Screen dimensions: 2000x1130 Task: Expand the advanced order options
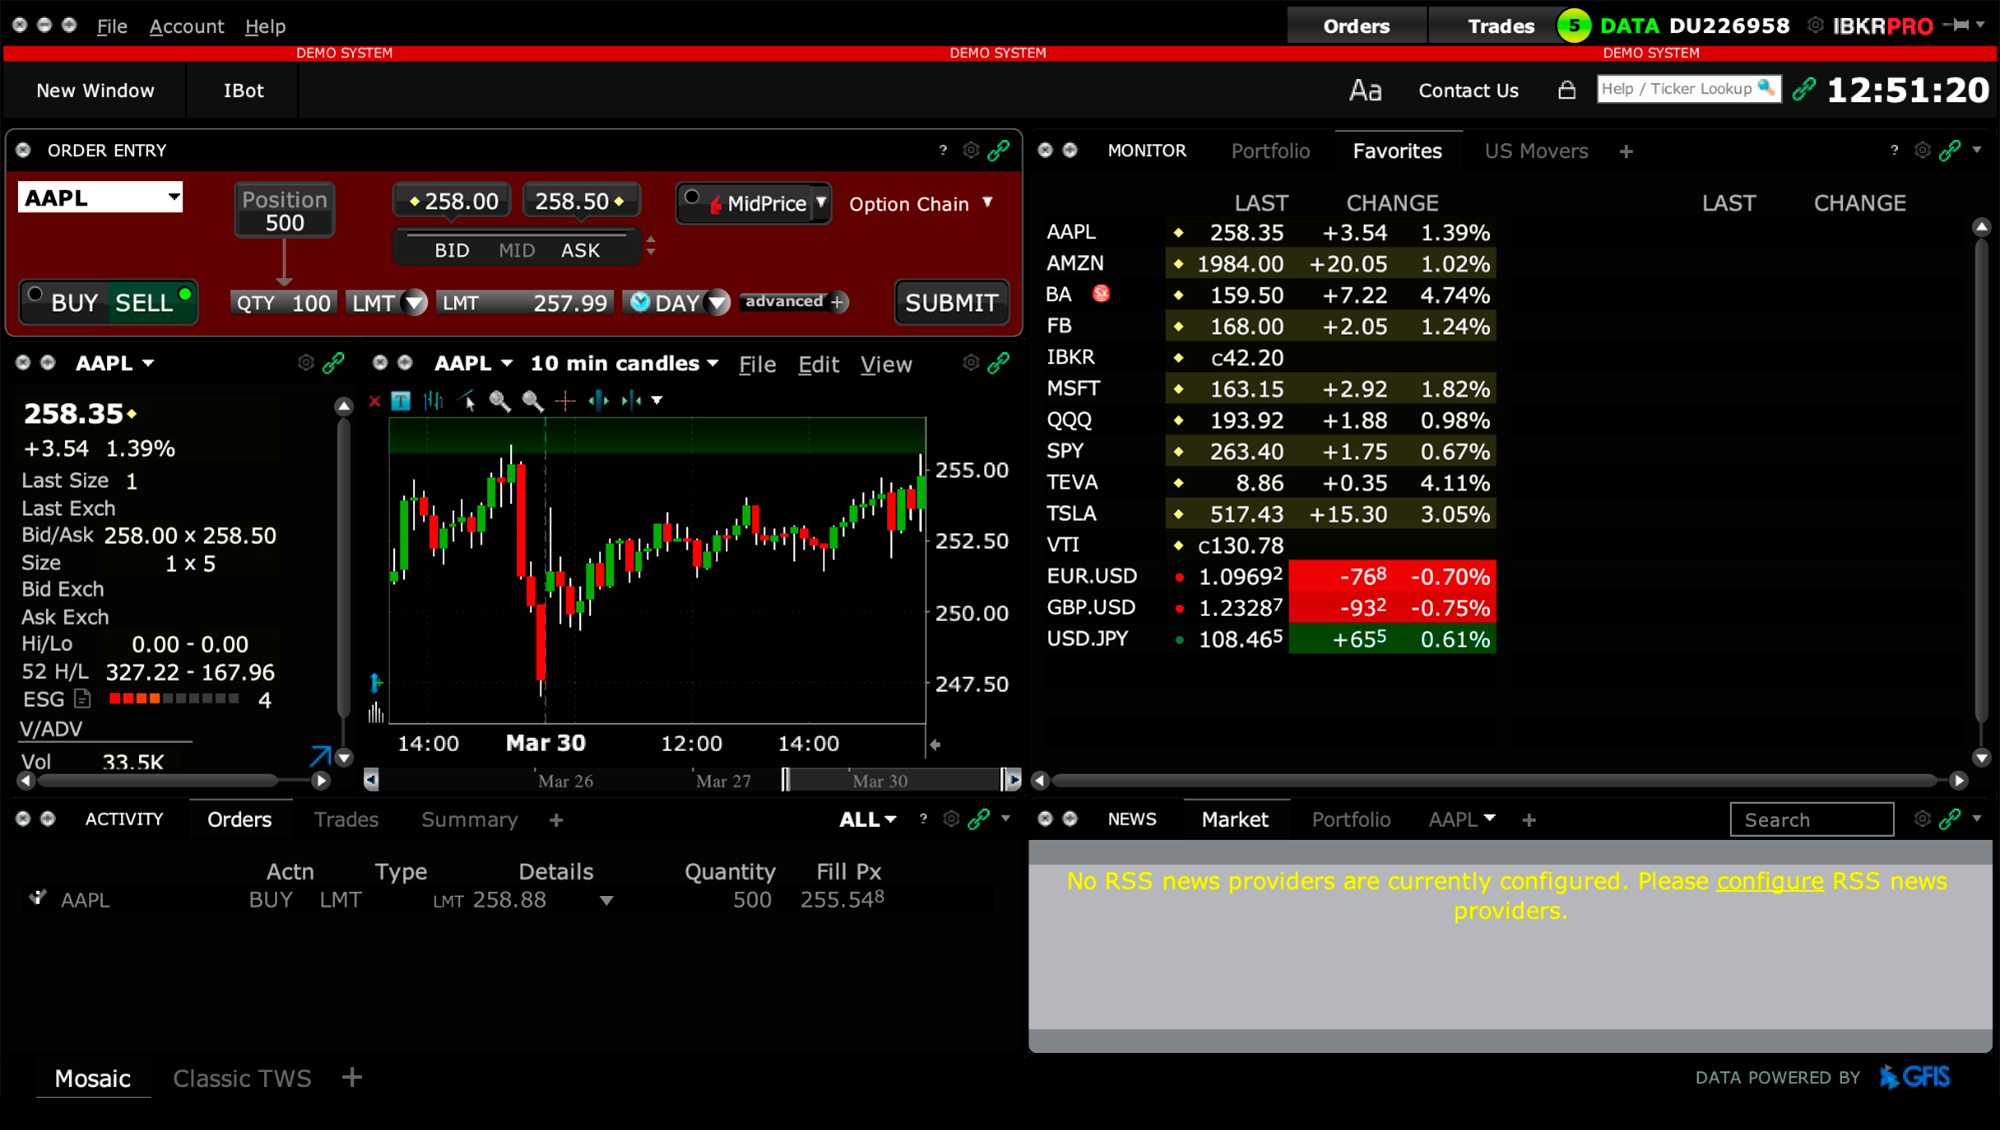(x=793, y=301)
